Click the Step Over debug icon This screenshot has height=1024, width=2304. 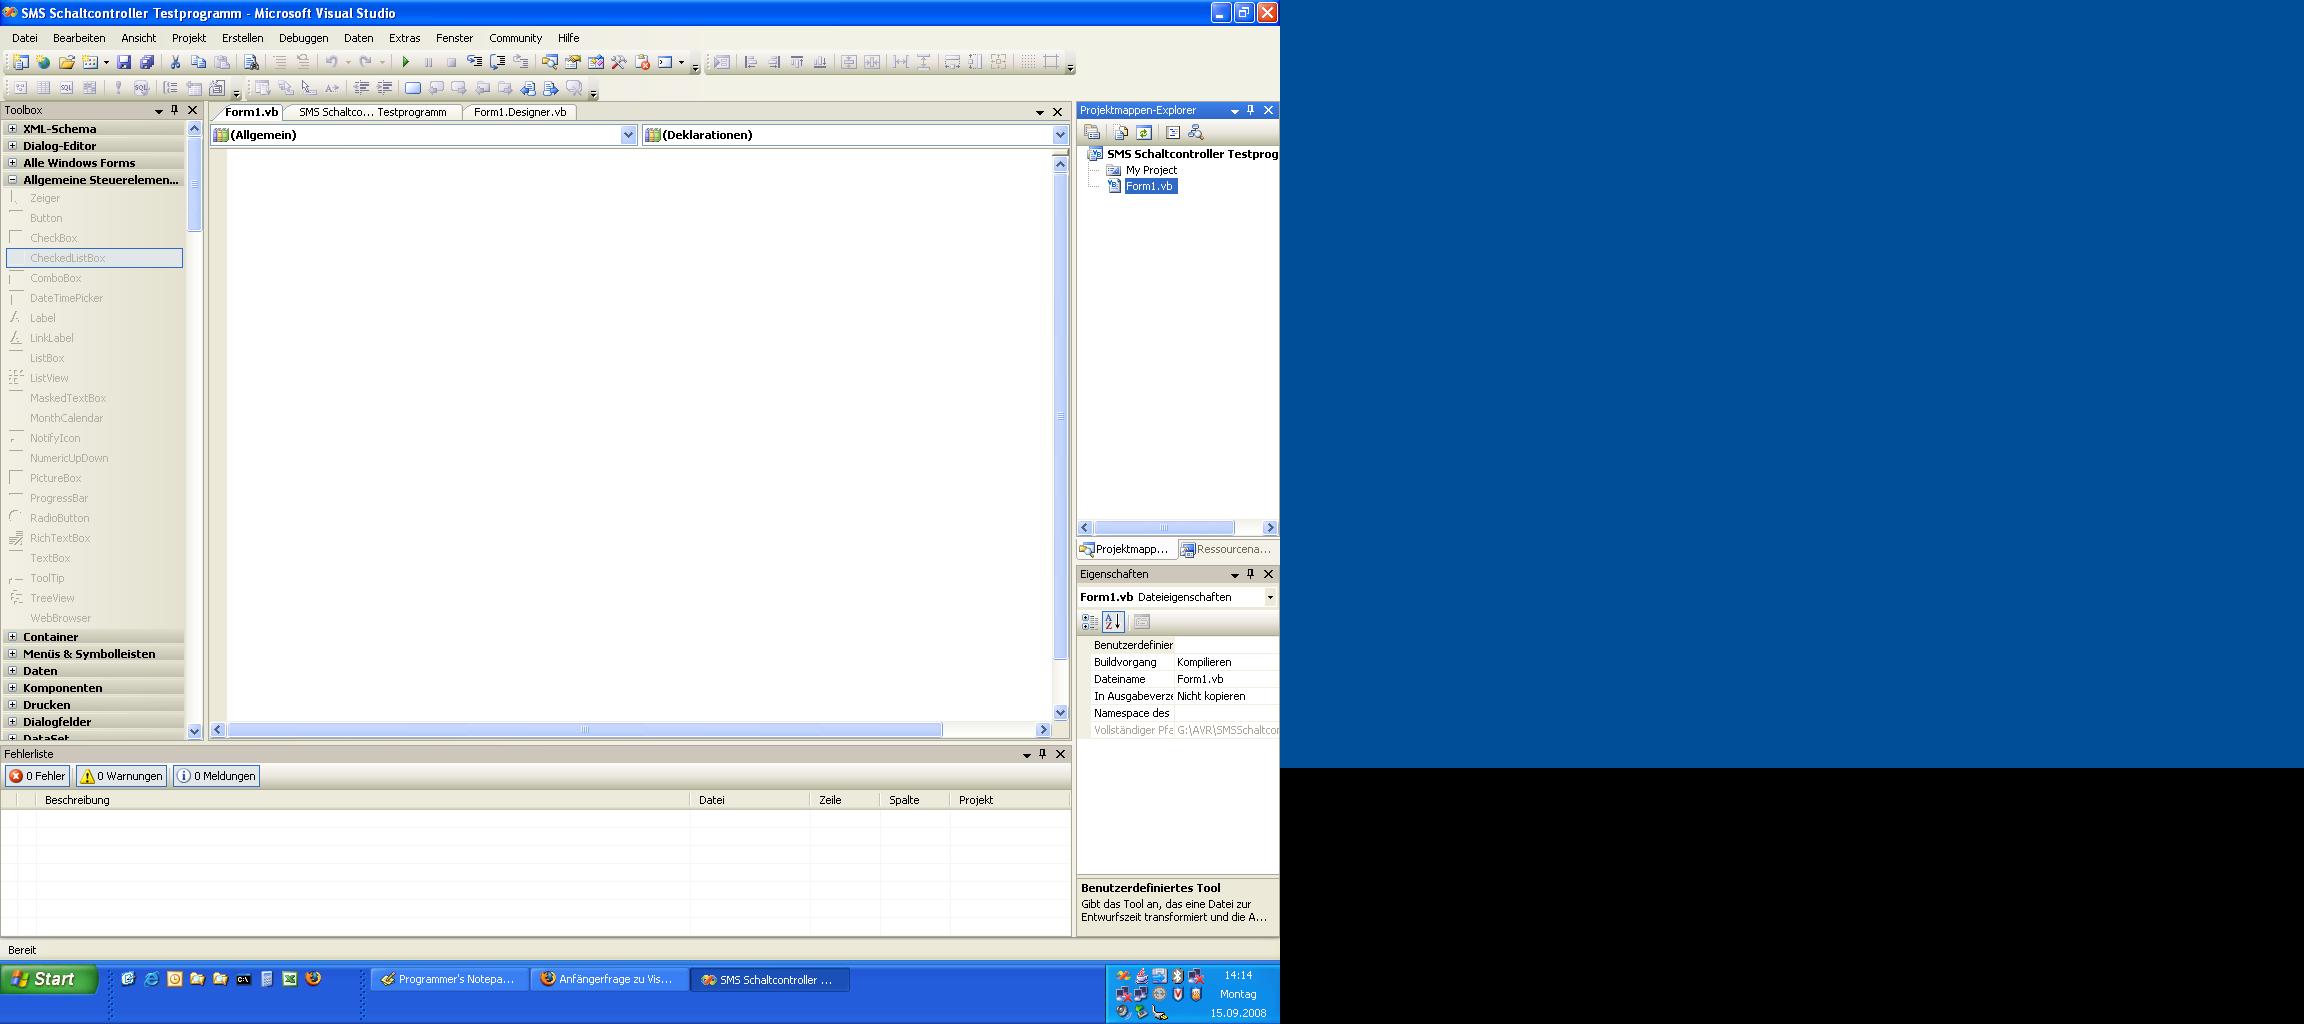click(498, 62)
